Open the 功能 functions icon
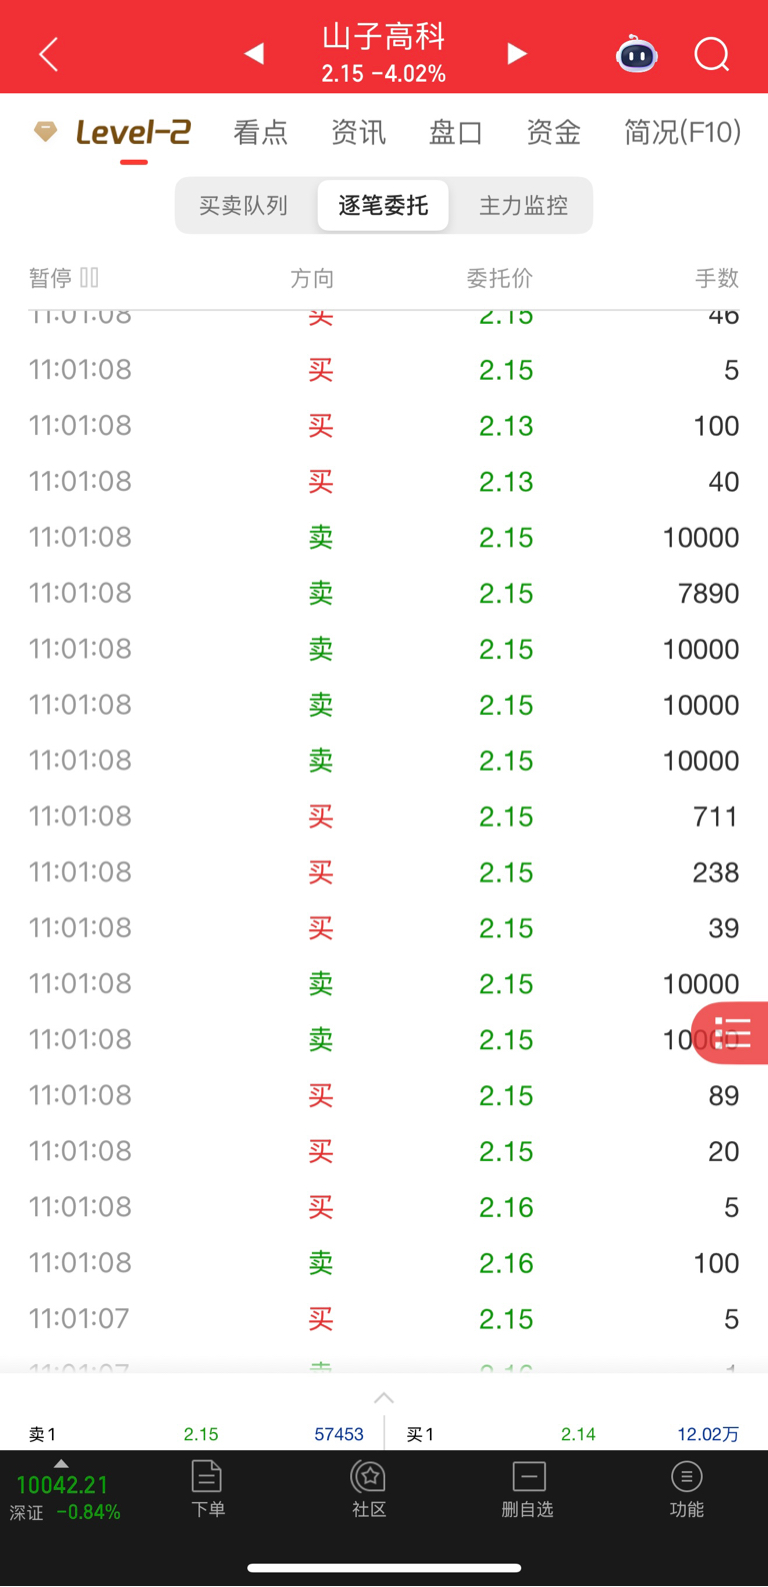The width and height of the screenshot is (768, 1587). (687, 1489)
